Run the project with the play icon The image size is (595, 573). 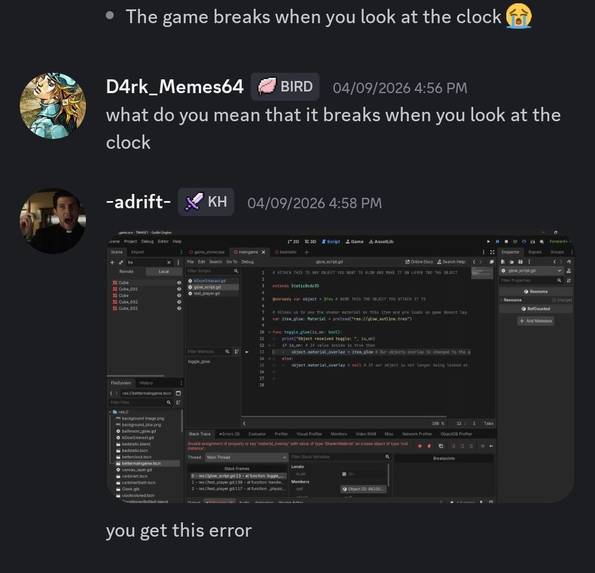pyautogui.click(x=488, y=241)
